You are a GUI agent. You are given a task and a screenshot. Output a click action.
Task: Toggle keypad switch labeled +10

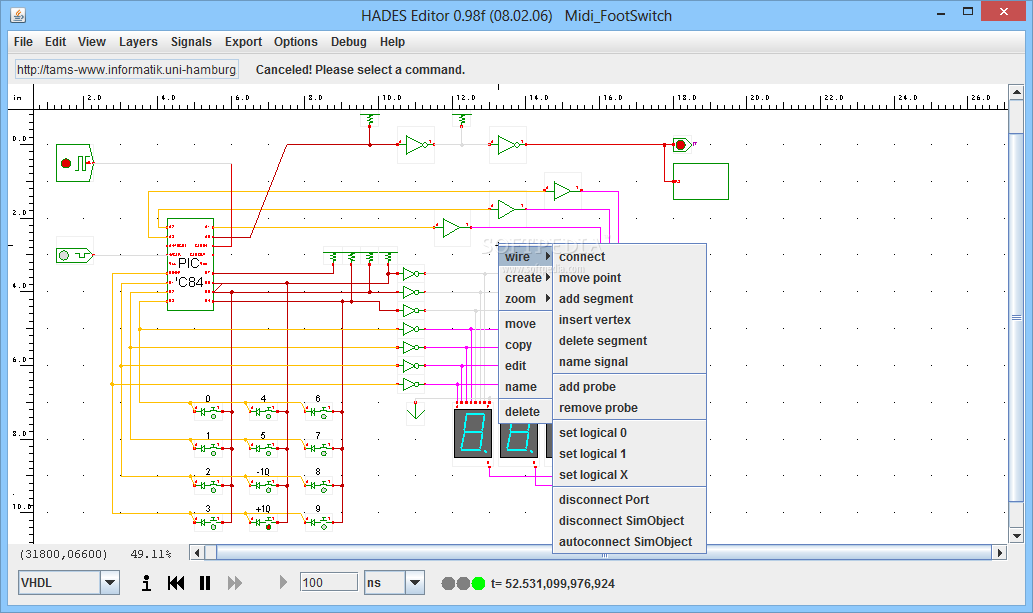pyautogui.click(x=264, y=523)
